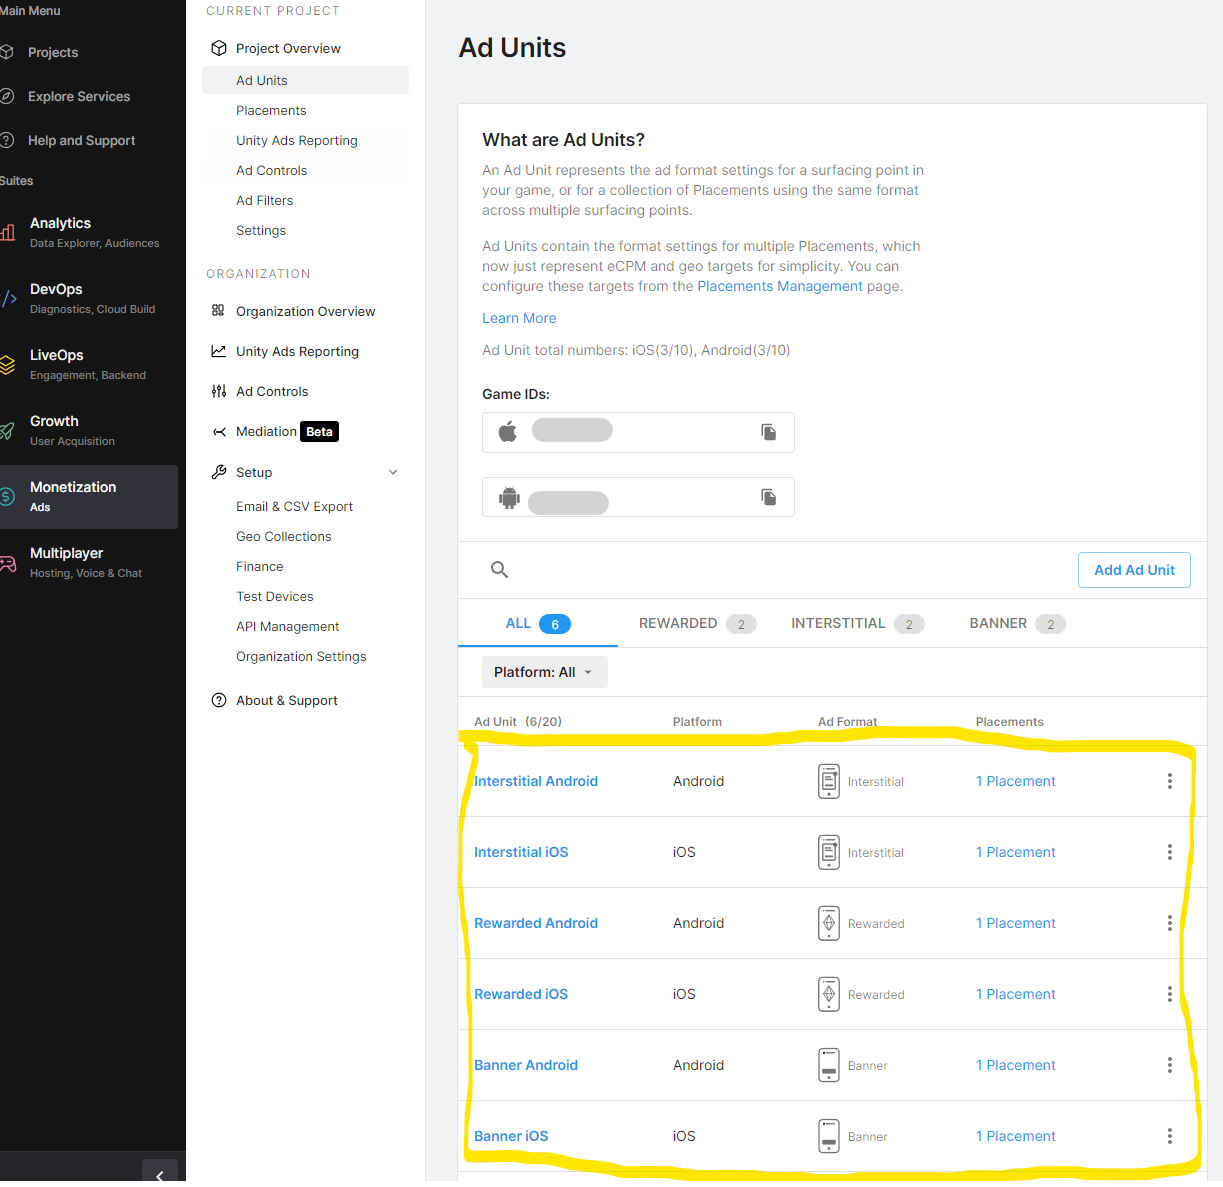Screen dimensions: 1223x1187
Task: Open options menu for Interstitial iOS
Action: point(1170,852)
